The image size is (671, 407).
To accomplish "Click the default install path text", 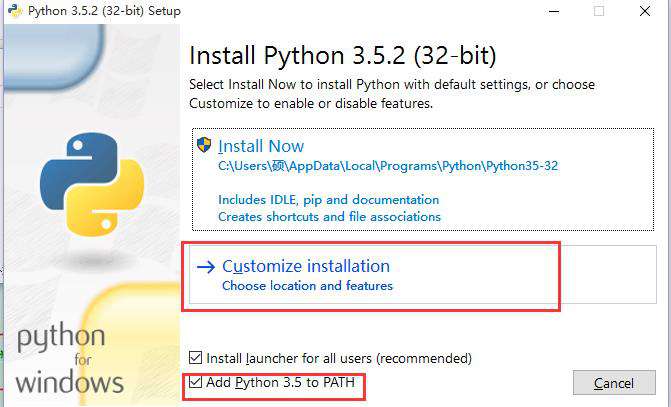I will click(x=388, y=166).
